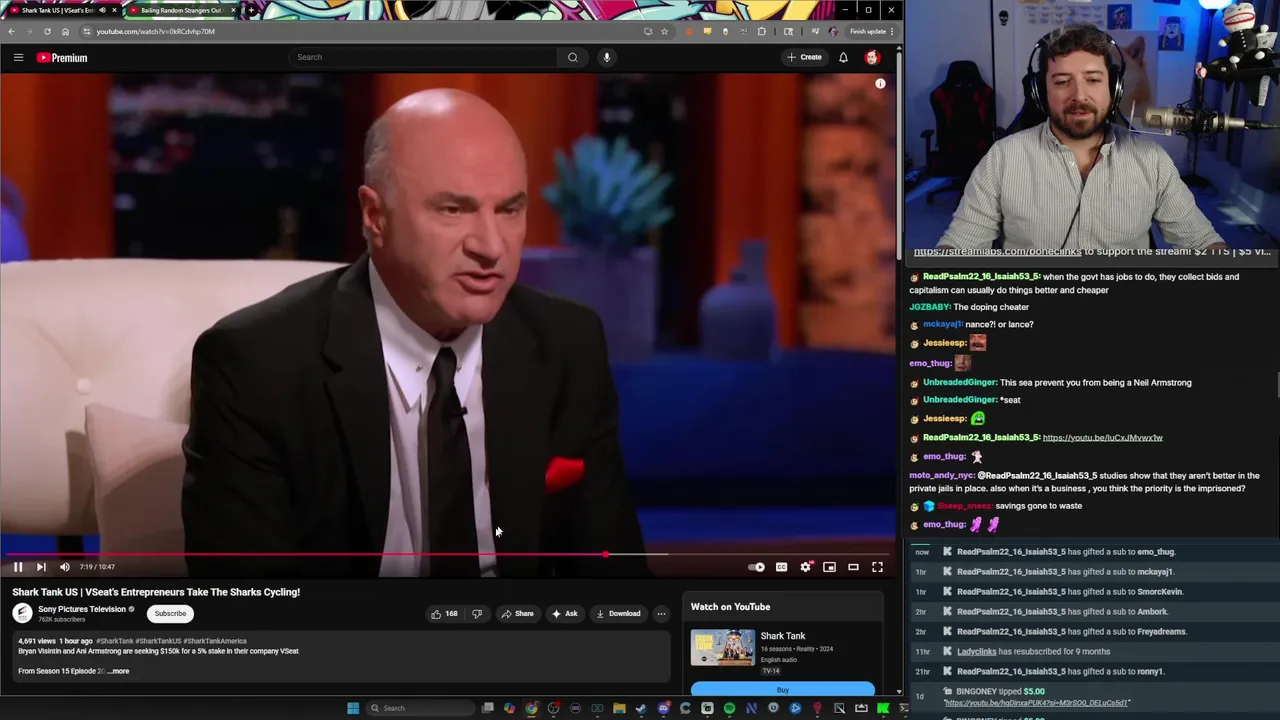Open the youtu.be link in chat

coord(1102,438)
